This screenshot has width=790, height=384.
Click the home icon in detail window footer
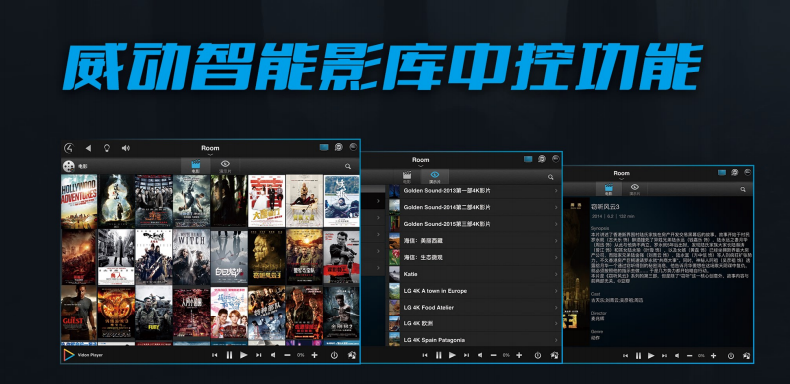tap(747, 355)
